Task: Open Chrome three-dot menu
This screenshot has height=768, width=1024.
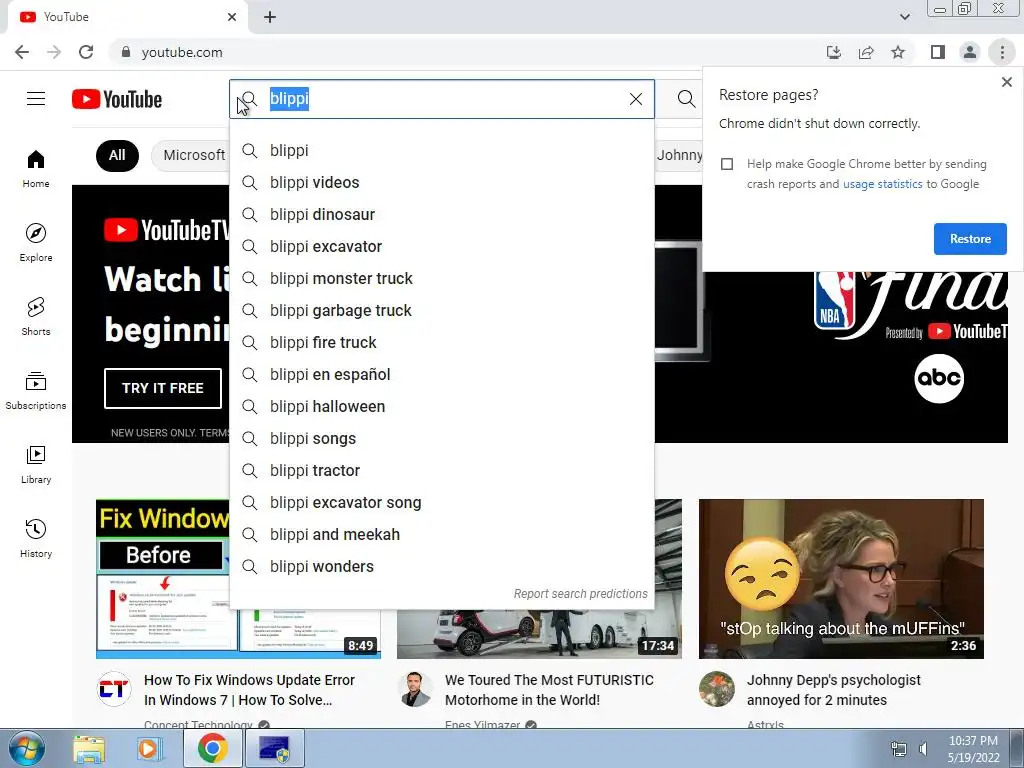Action: pos(1002,52)
